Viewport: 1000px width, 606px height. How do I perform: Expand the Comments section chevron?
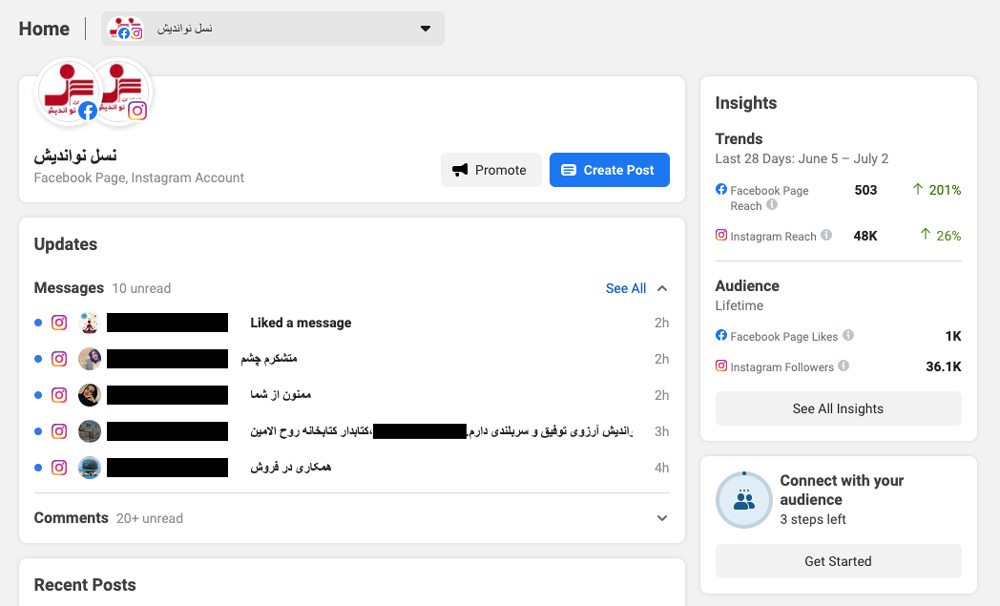pyautogui.click(x=662, y=518)
